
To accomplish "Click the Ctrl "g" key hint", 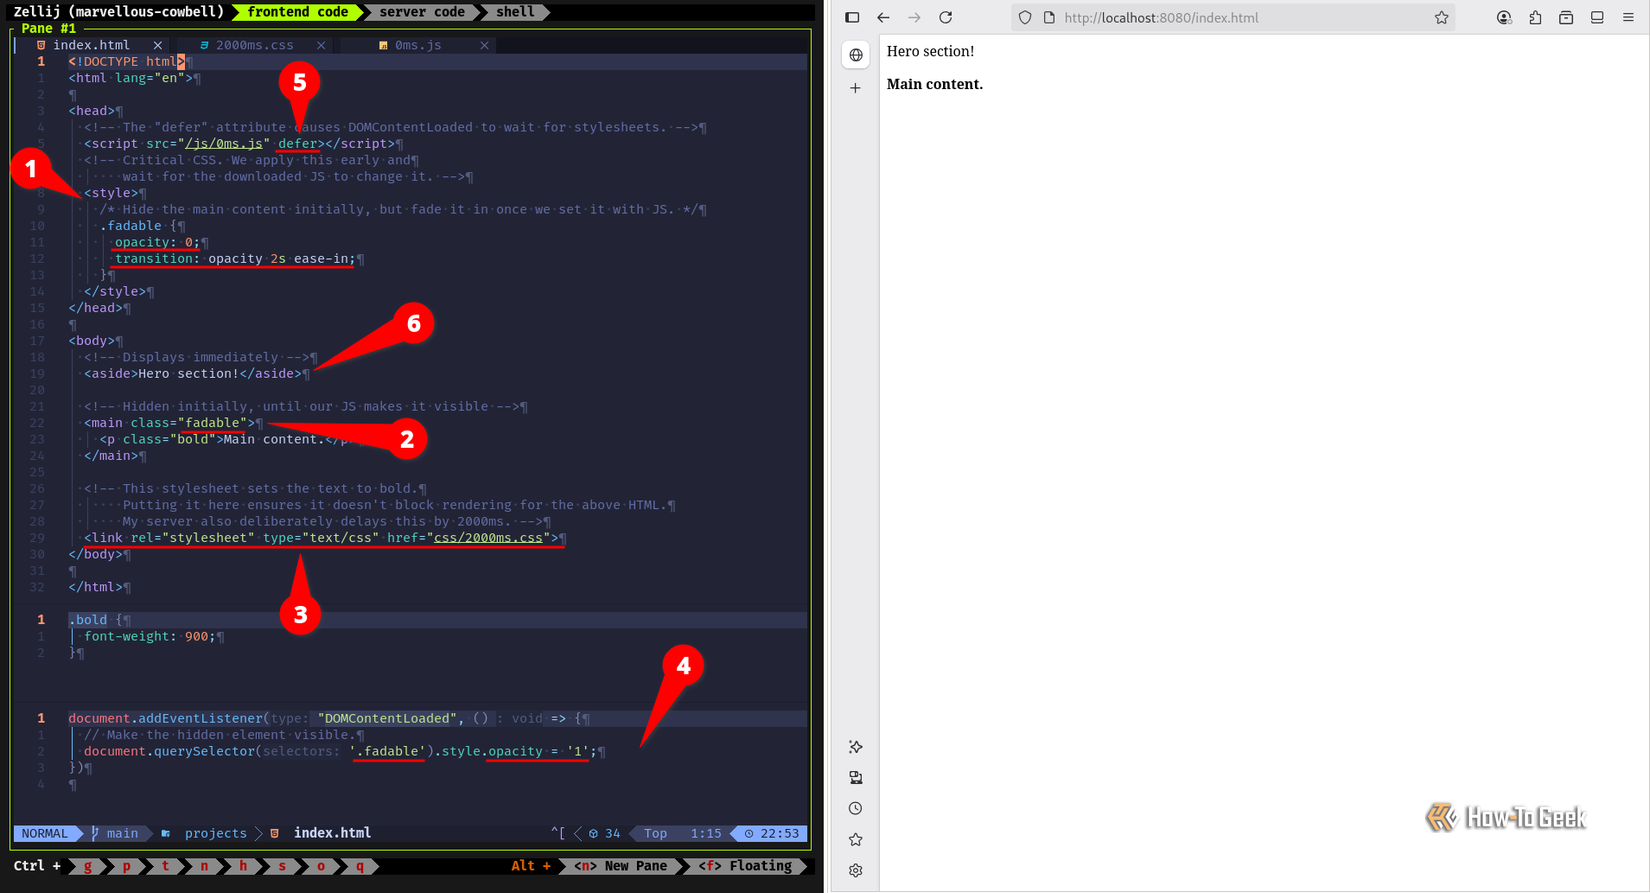I will coord(88,866).
